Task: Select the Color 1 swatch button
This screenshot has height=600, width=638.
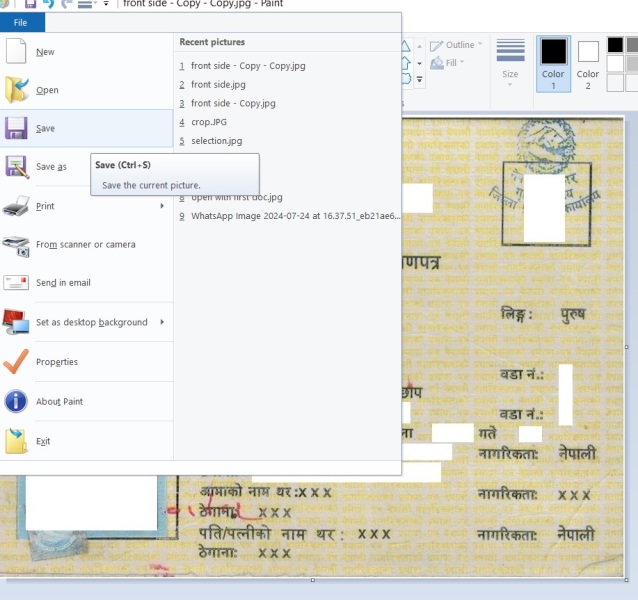Action: (x=553, y=64)
